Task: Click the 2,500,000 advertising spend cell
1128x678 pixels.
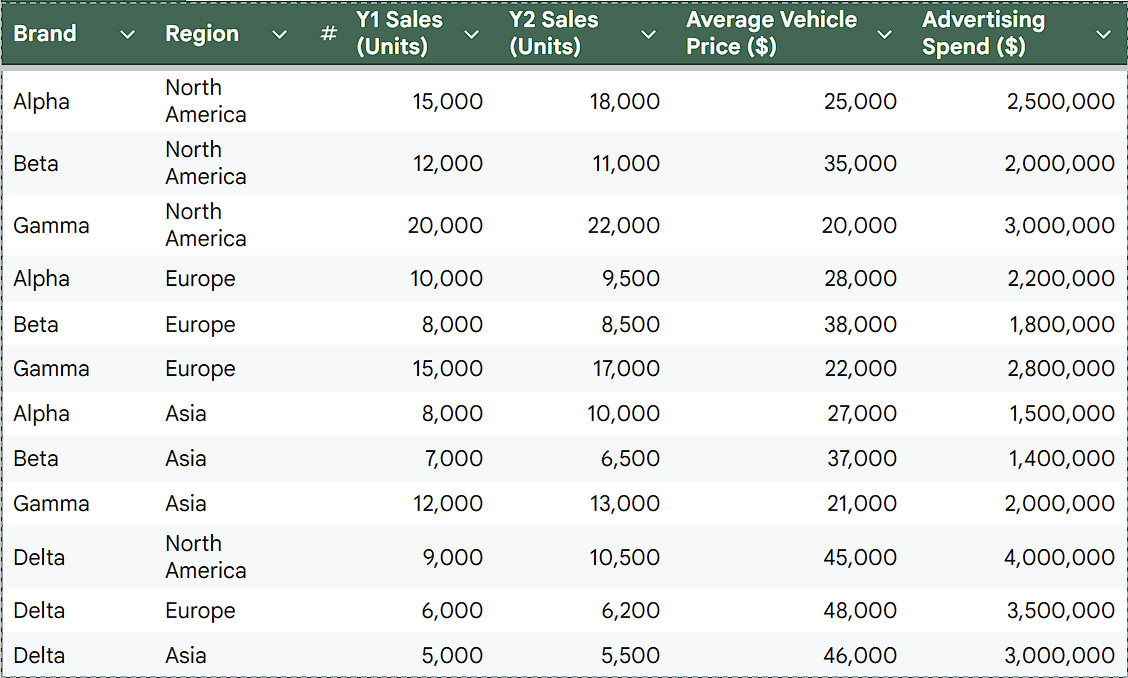Action: [x=1060, y=102]
